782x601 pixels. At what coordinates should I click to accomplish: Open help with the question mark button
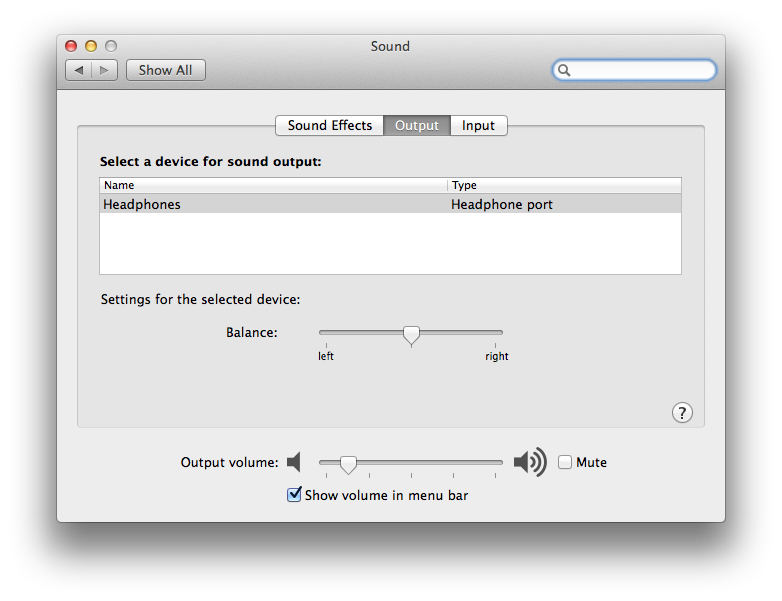coord(682,413)
